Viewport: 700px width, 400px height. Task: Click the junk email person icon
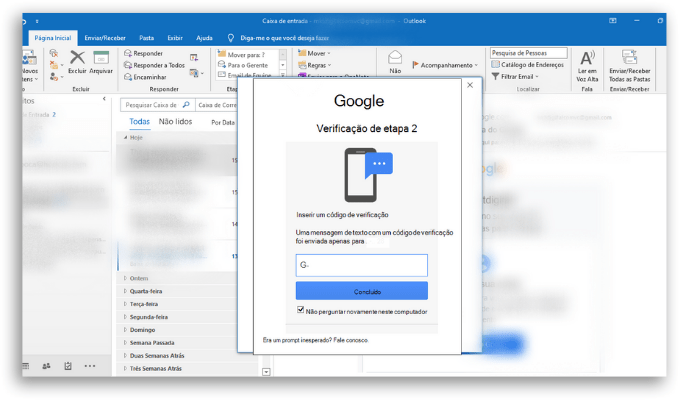(x=54, y=77)
